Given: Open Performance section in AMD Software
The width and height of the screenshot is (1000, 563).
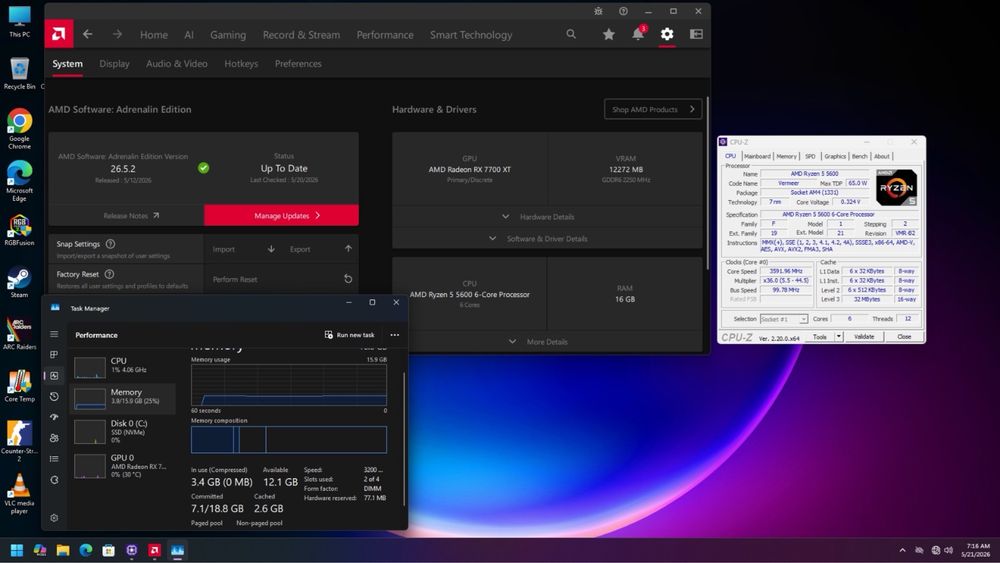Looking at the screenshot, I should (x=385, y=35).
